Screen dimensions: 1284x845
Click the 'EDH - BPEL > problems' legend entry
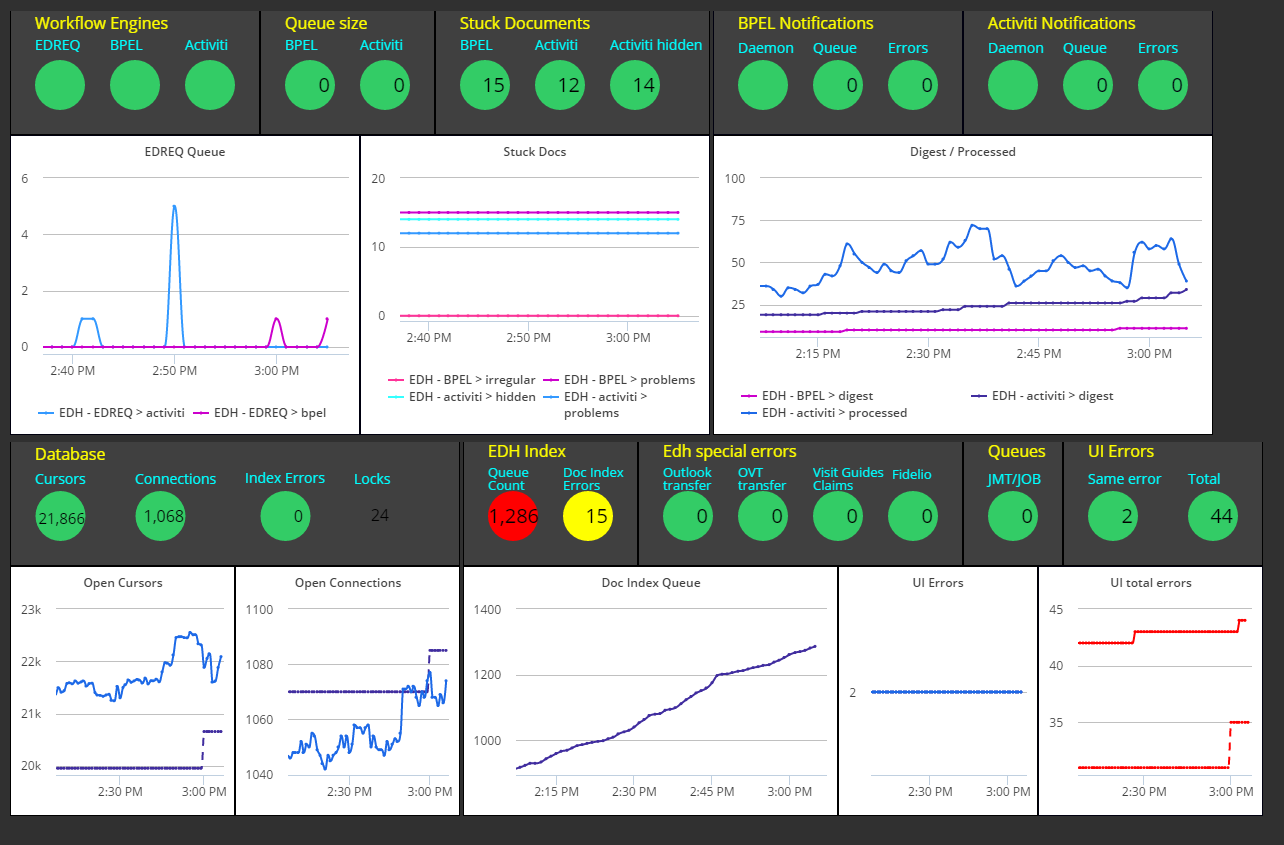pos(618,380)
